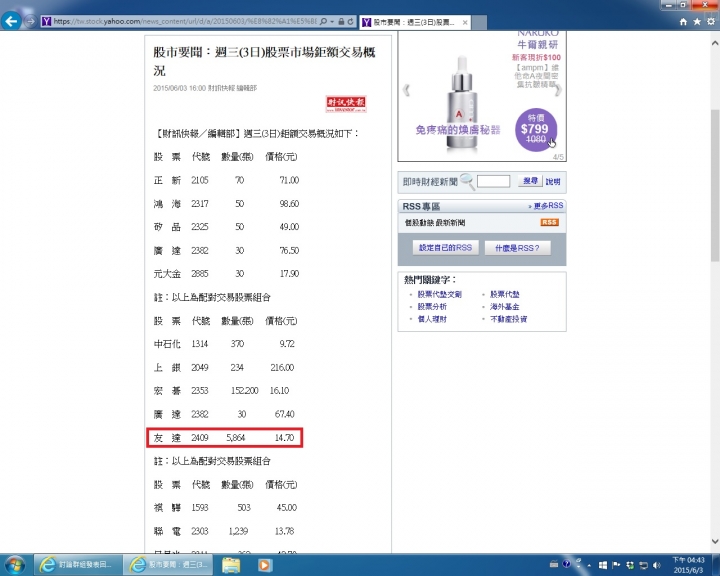Open the 不動產投資 keyword link
720x576 pixels.
click(509, 319)
